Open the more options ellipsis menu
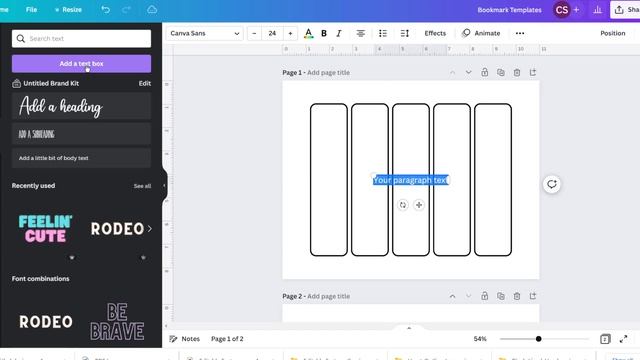The height and width of the screenshot is (360, 640). coord(520,33)
